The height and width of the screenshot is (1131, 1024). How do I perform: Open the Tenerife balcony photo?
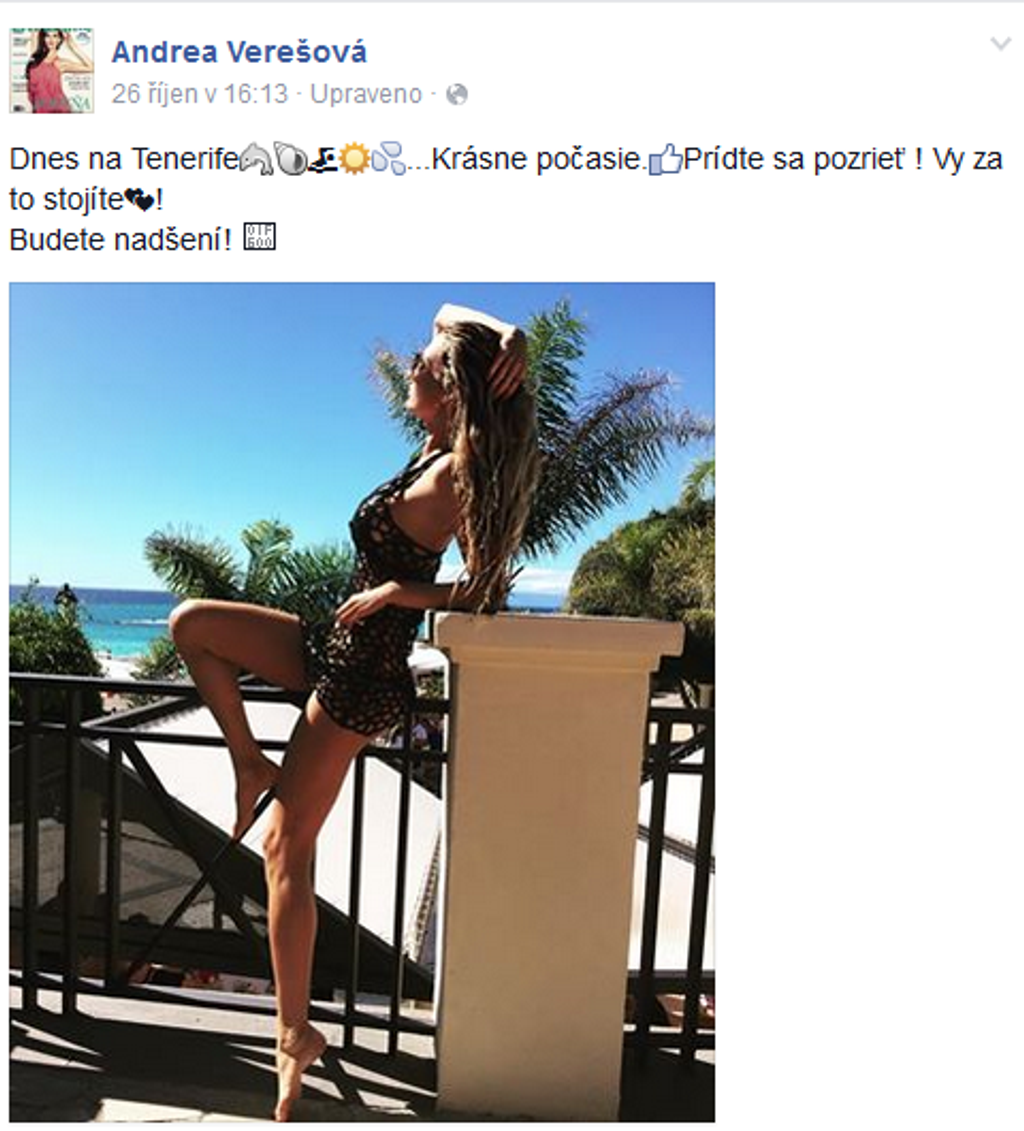pyautogui.click(x=362, y=702)
